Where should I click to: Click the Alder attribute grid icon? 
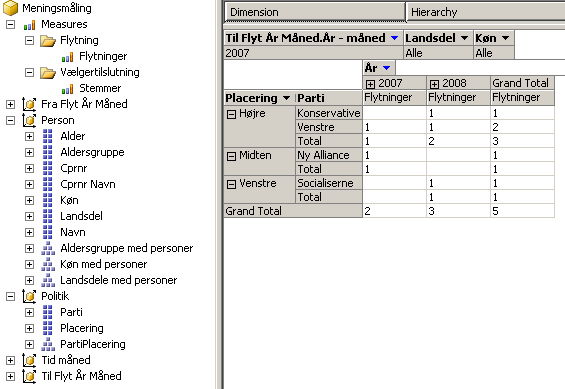click(48, 136)
